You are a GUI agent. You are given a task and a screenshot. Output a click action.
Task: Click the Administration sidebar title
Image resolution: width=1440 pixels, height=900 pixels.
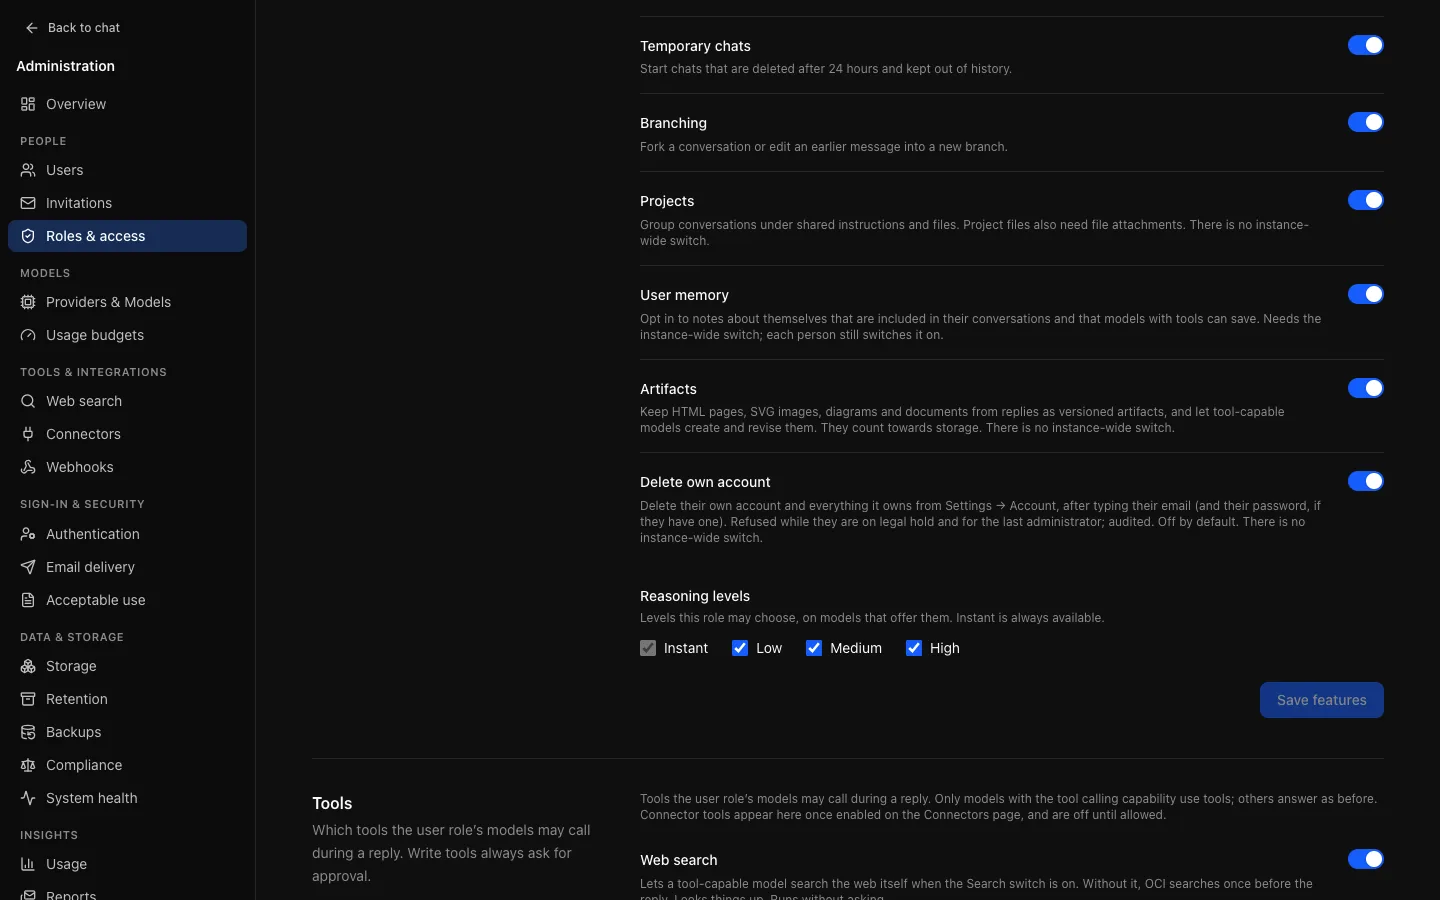click(65, 66)
